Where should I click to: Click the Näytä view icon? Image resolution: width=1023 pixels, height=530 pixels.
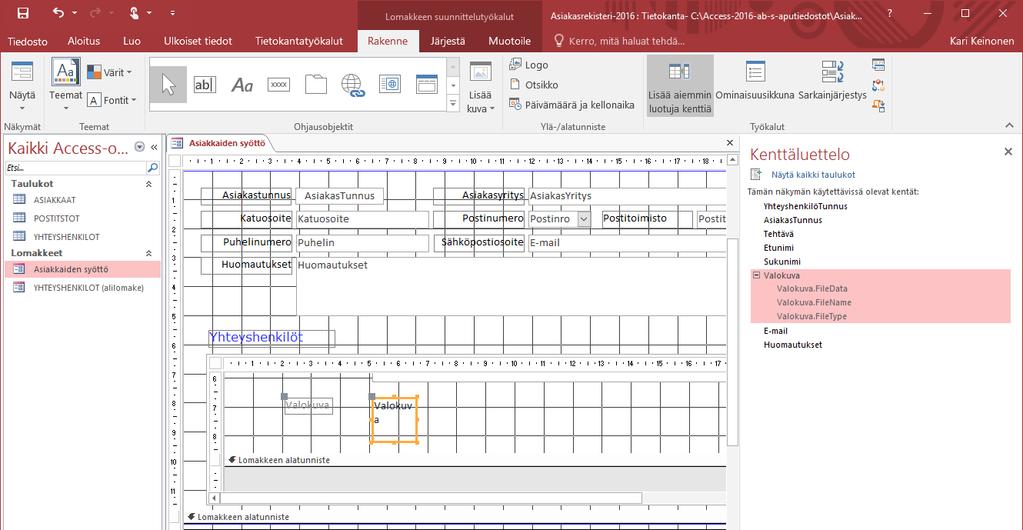22,72
